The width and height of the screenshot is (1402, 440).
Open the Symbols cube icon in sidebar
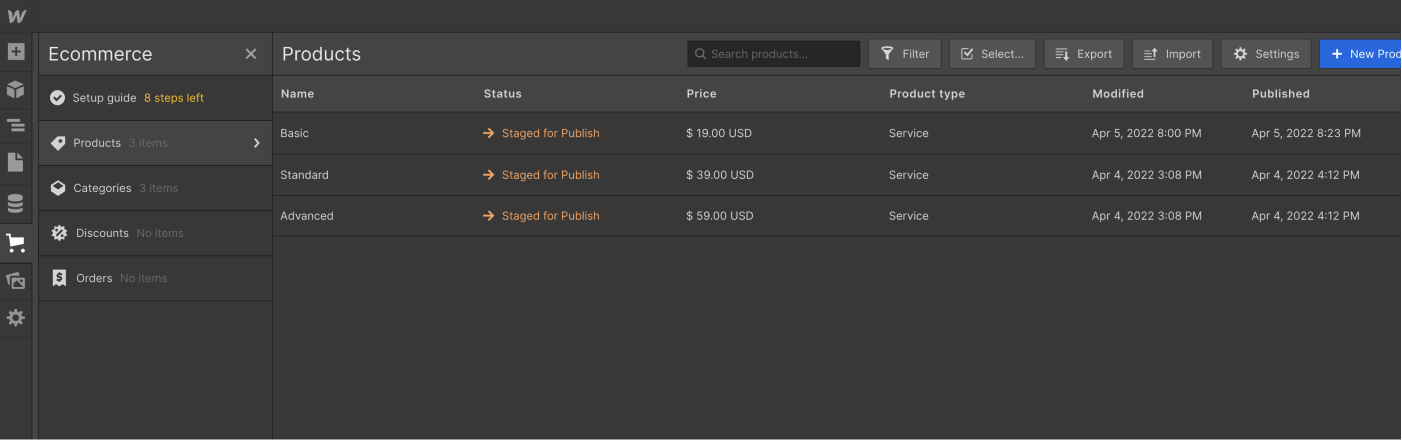click(16, 90)
